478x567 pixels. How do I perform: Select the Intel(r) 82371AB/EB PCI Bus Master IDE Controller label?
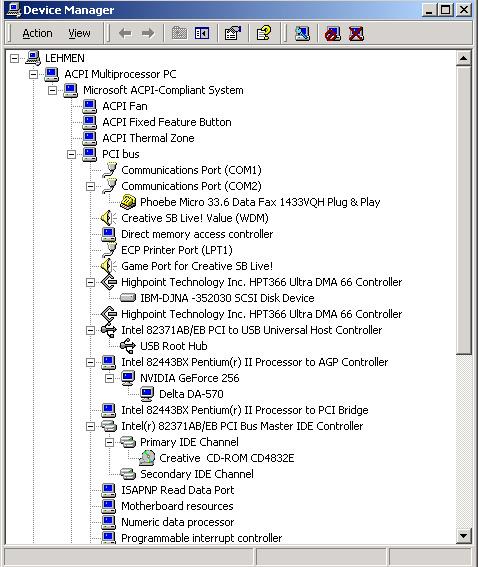[x=242, y=426]
